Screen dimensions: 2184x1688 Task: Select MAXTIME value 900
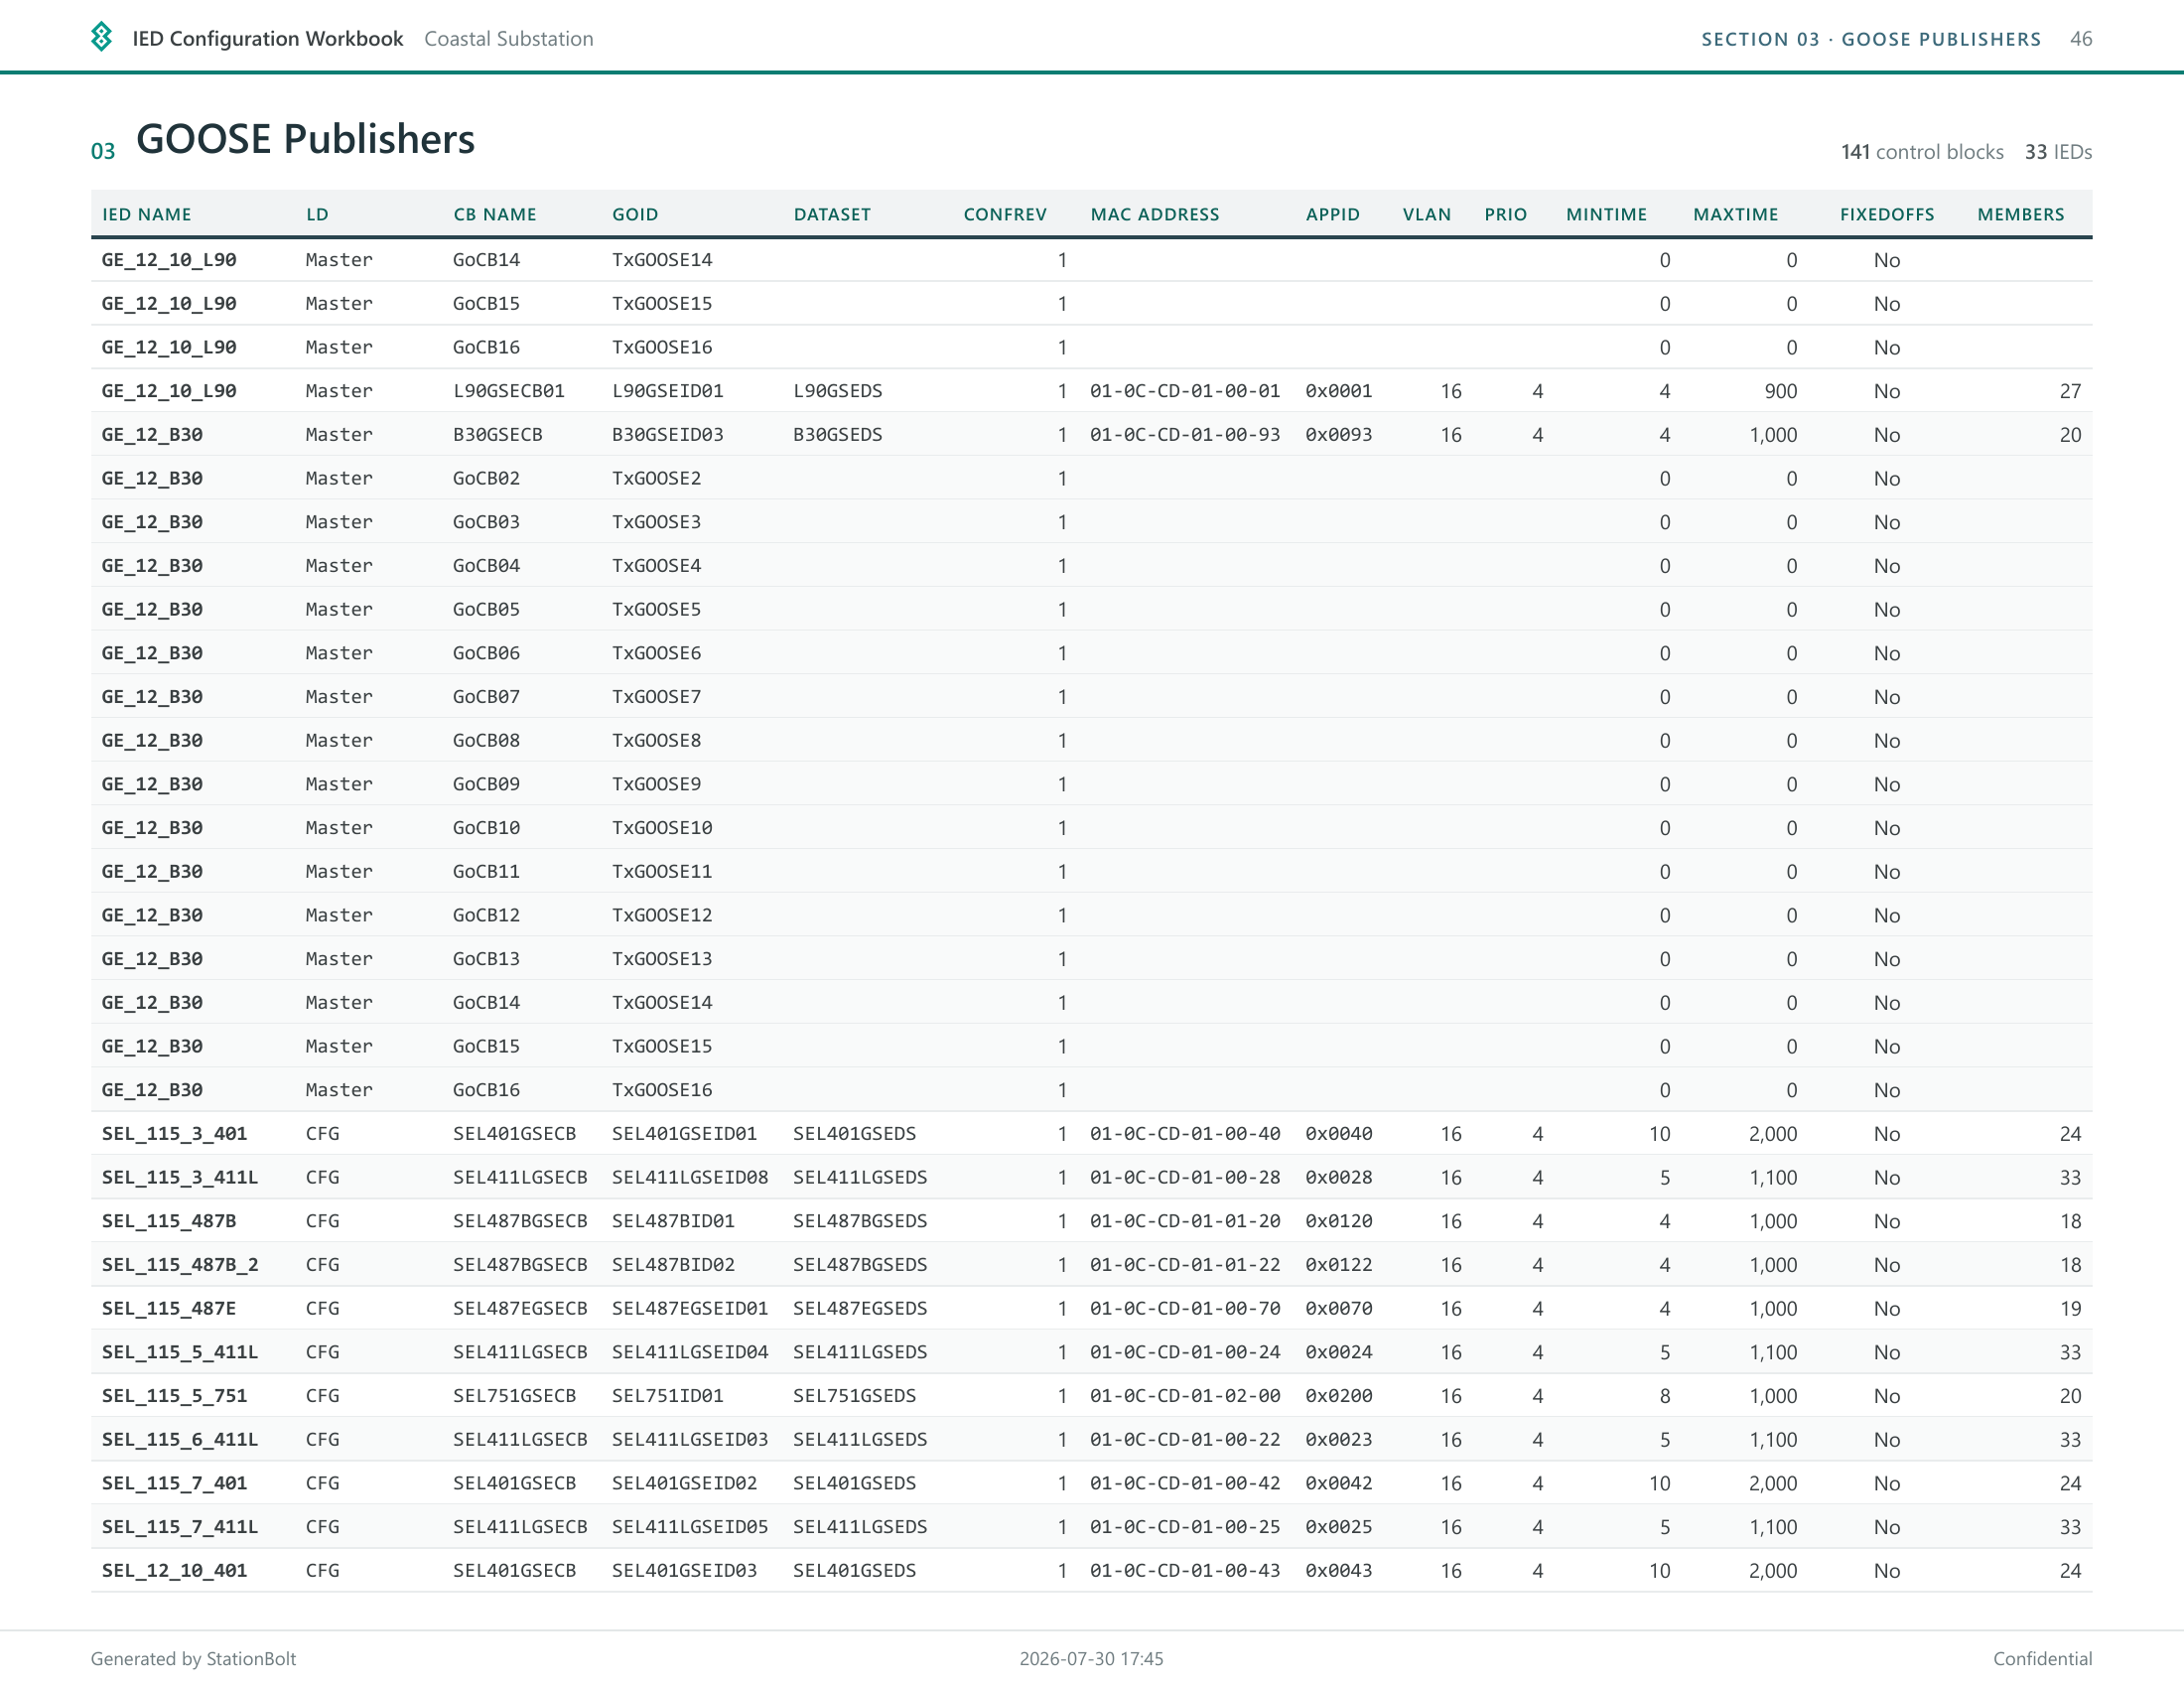(1781, 391)
